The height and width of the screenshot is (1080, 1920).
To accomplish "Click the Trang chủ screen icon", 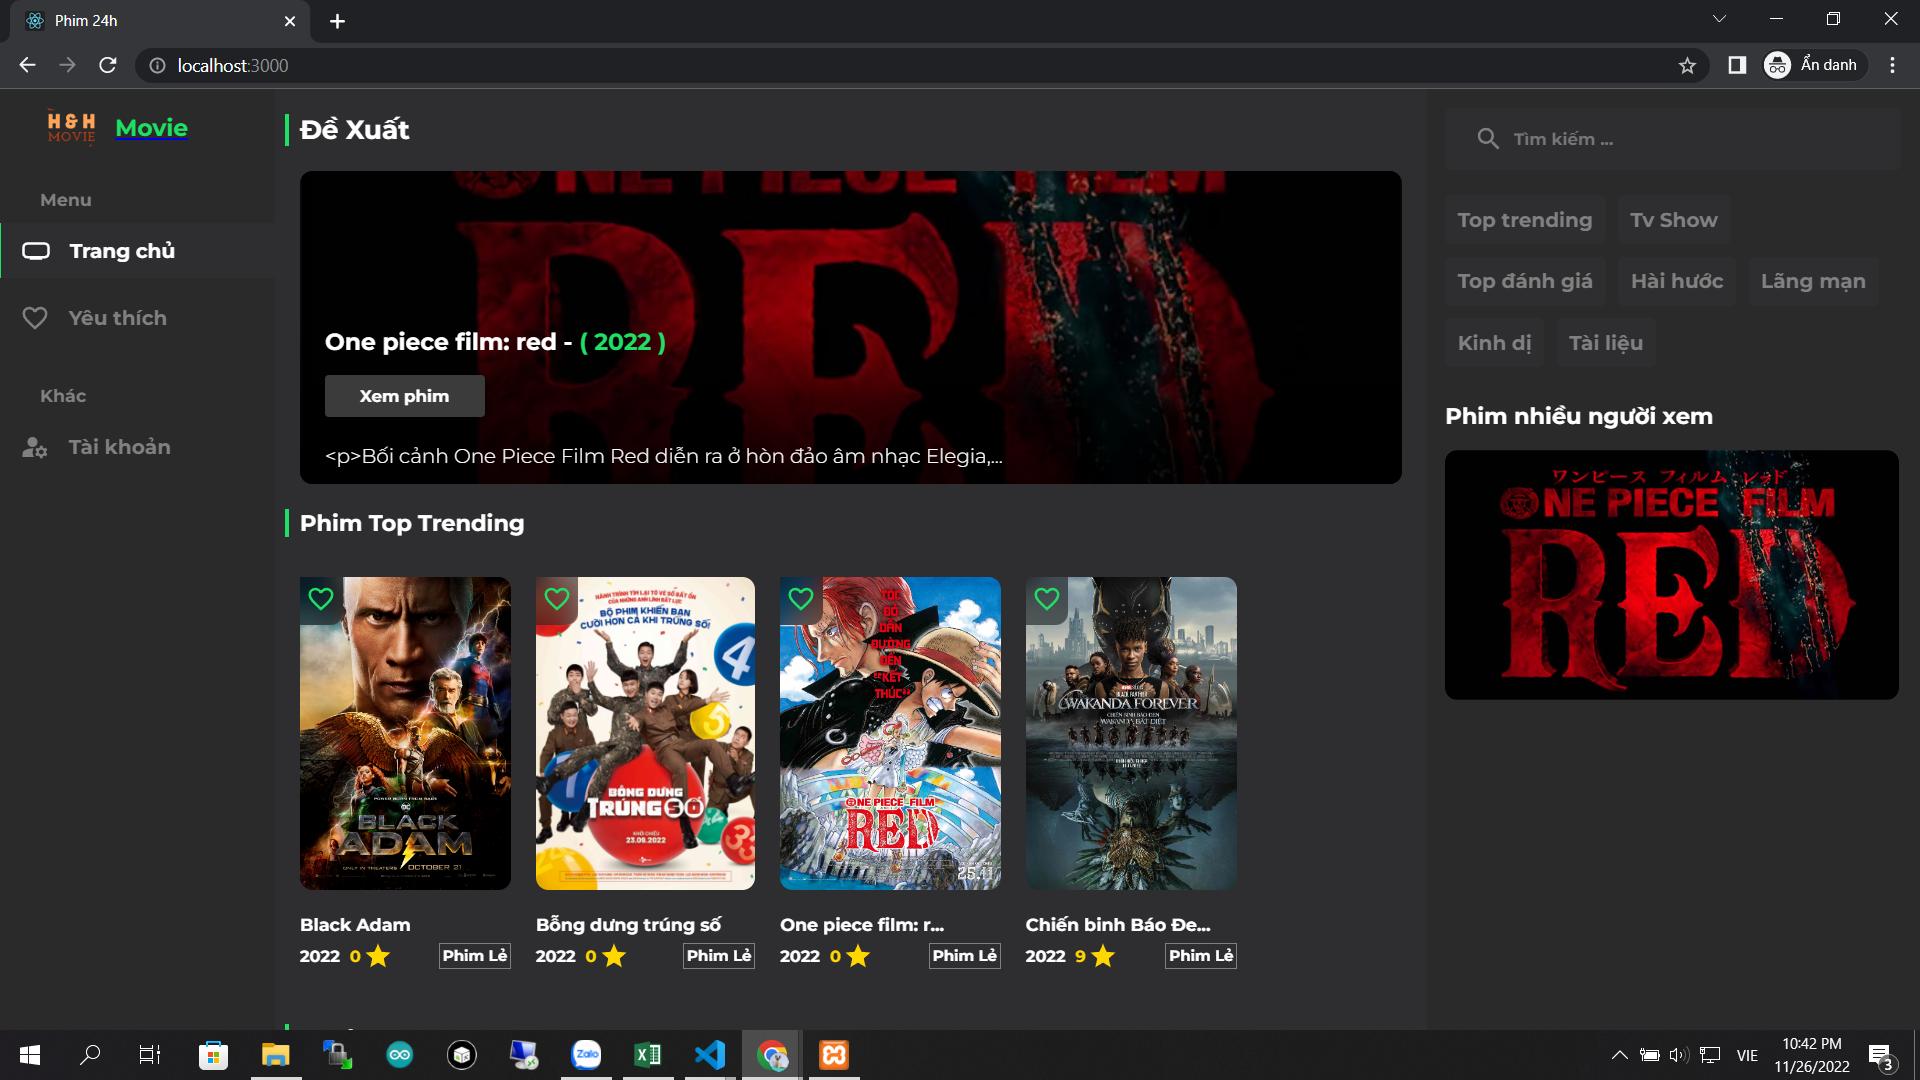I will [36, 251].
